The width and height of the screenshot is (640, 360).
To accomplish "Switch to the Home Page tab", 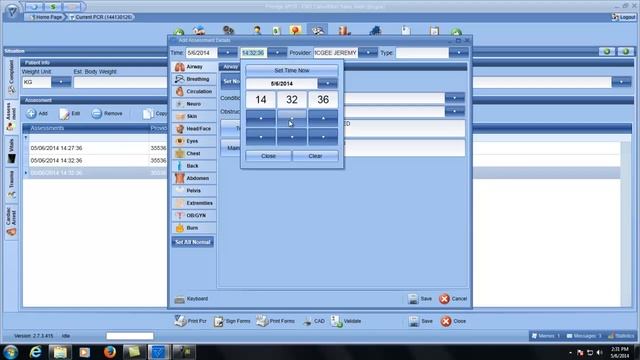I will click(x=46, y=17).
